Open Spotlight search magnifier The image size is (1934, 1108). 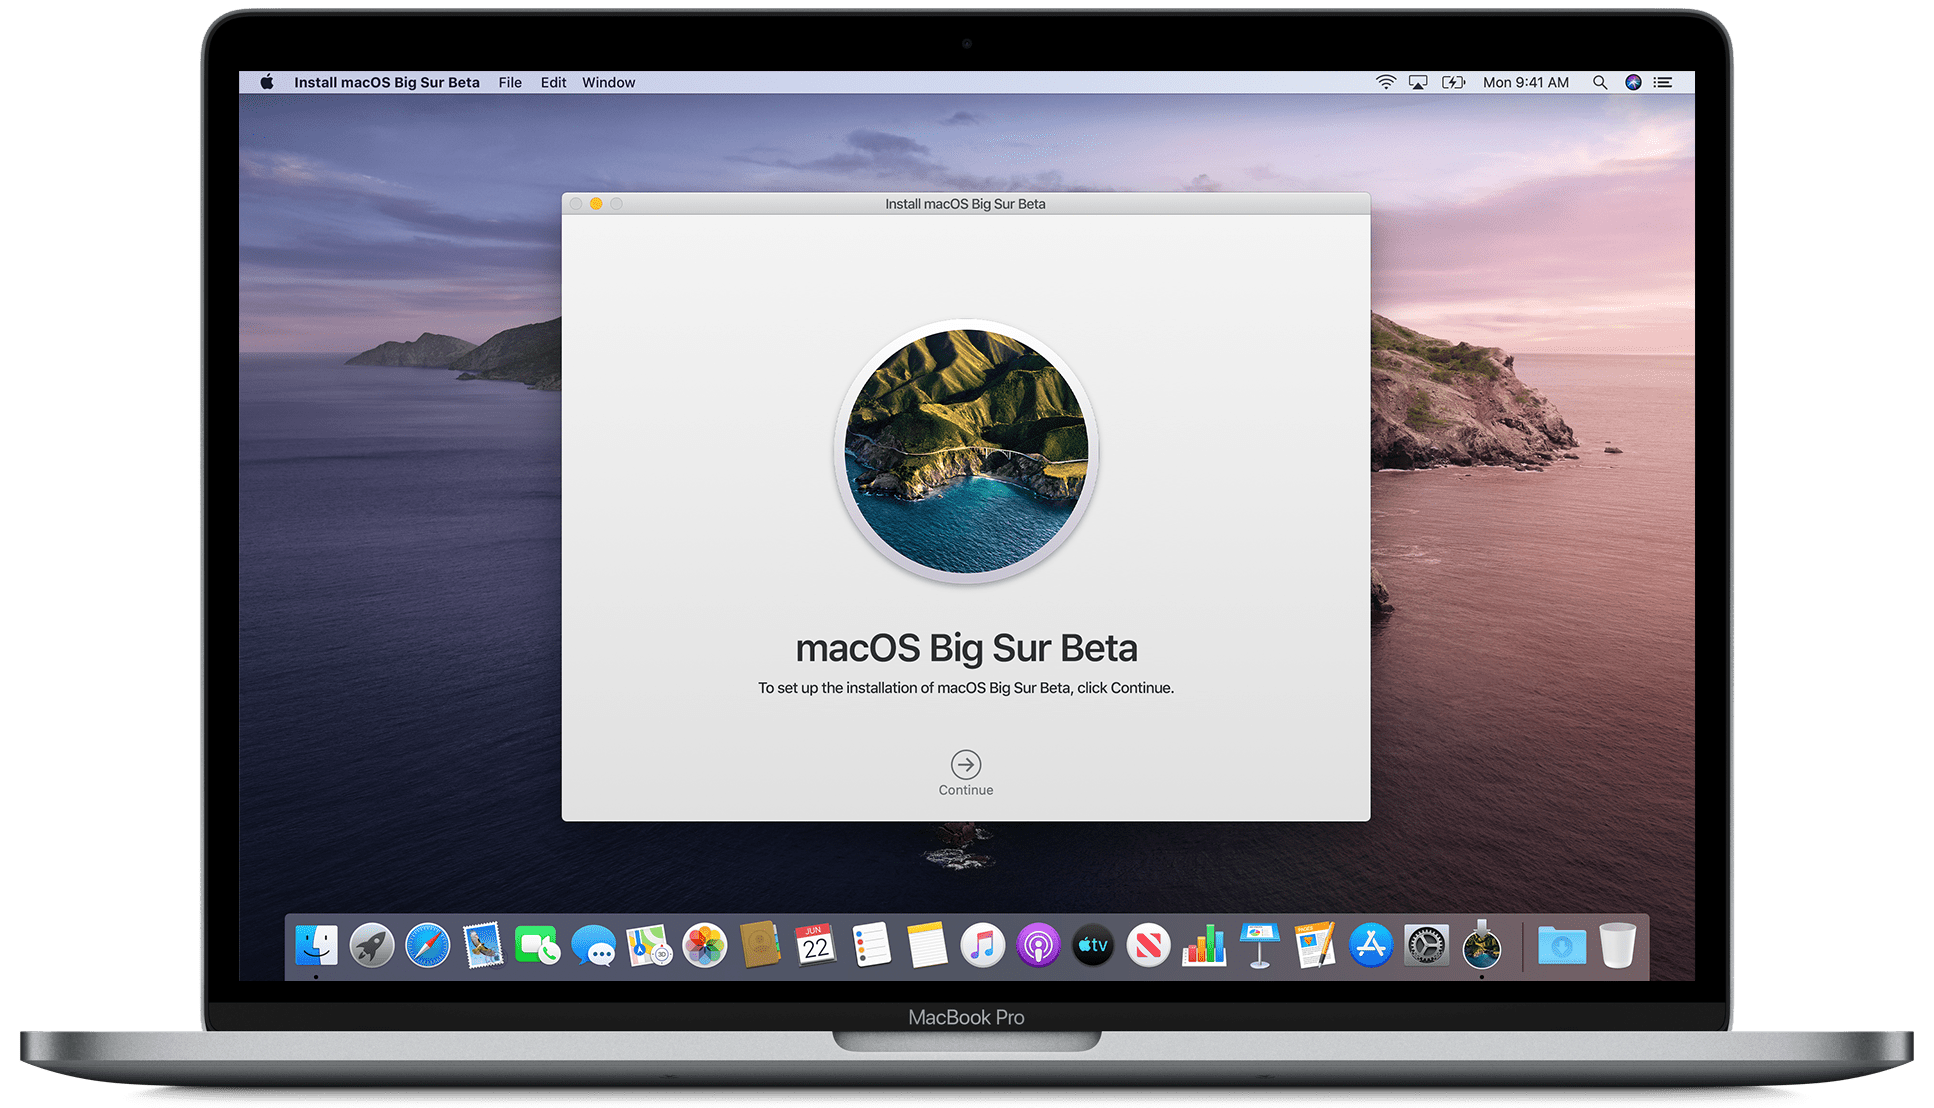(1600, 82)
